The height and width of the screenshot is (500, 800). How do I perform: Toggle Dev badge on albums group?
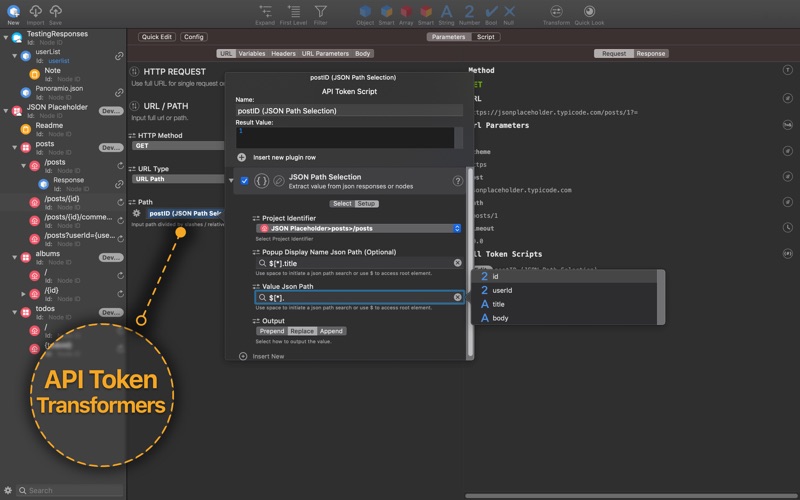(111, 258)
